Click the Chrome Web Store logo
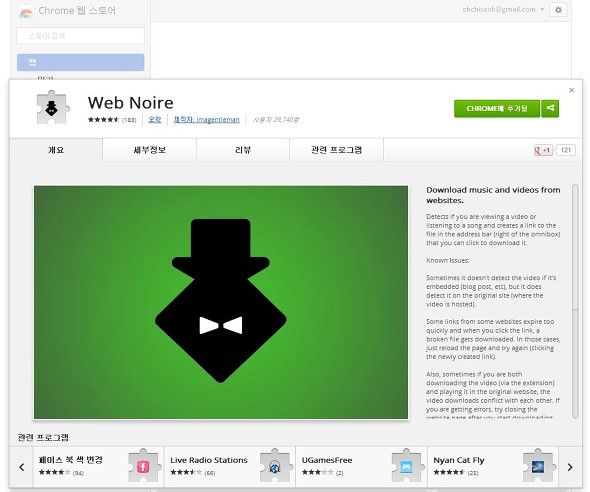Screen dimensions: 590x492 (x=26, y=12)
